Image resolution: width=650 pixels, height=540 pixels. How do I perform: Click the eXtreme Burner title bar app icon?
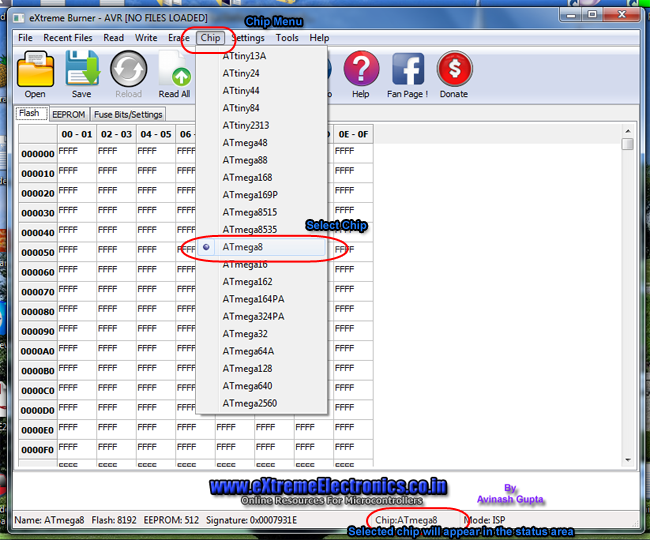(x=18, y=18)
